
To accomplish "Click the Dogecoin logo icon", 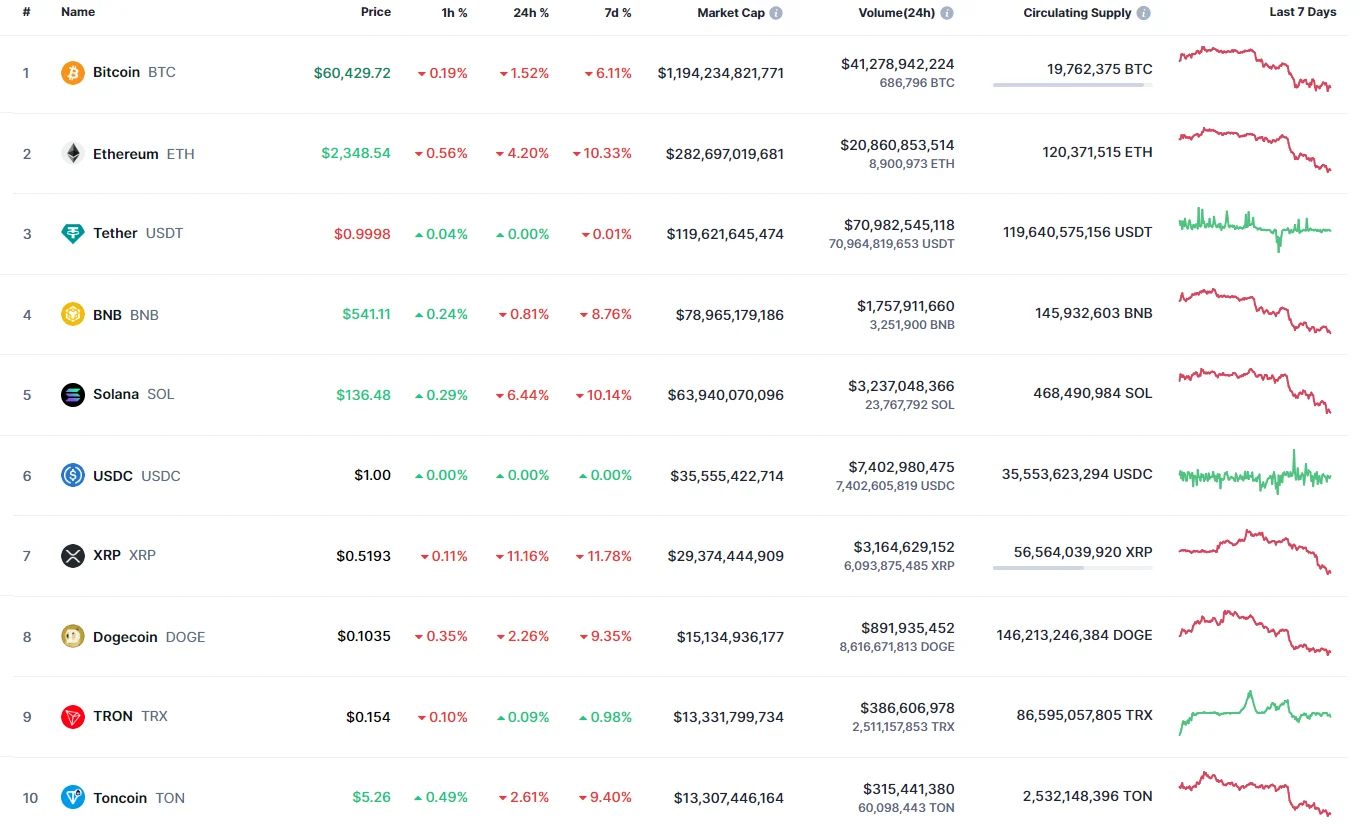I will [x=73, y=637].
